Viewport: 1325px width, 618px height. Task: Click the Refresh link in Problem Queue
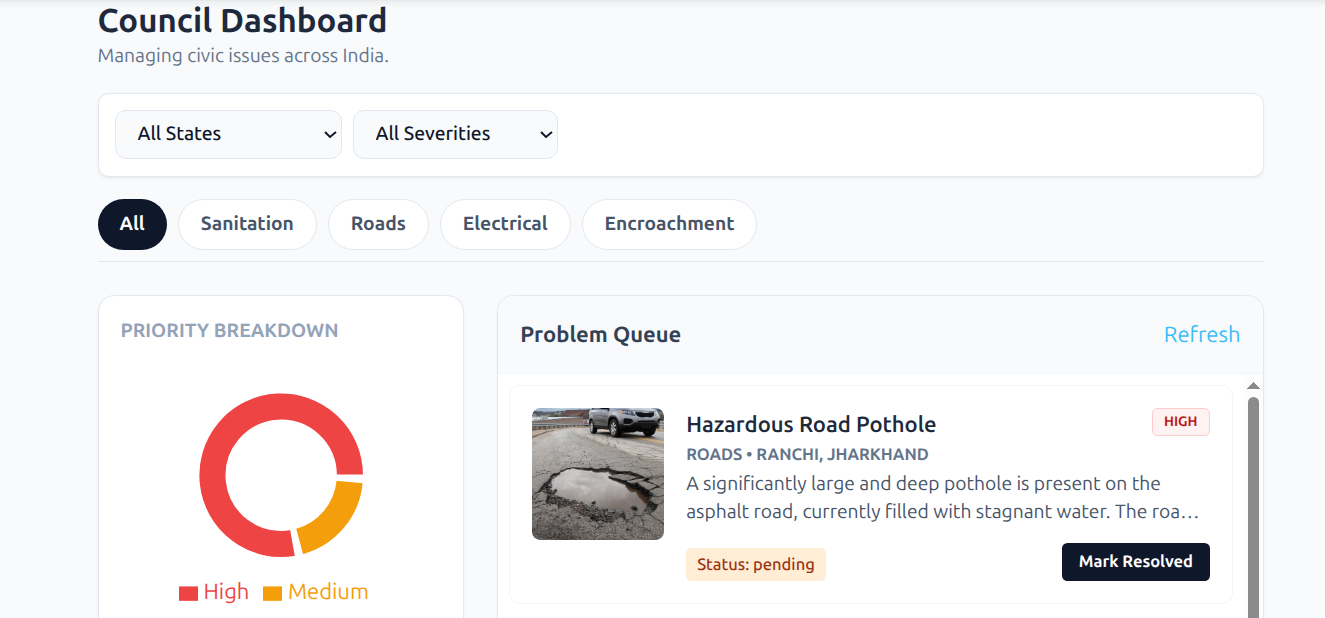point(1201,335)
